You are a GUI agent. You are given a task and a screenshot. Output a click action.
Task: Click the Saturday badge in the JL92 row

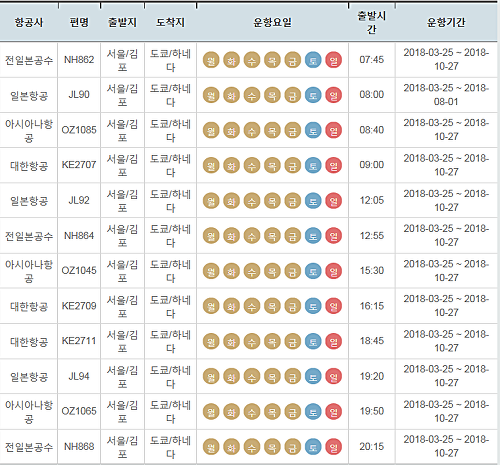[x=313, y=201]
